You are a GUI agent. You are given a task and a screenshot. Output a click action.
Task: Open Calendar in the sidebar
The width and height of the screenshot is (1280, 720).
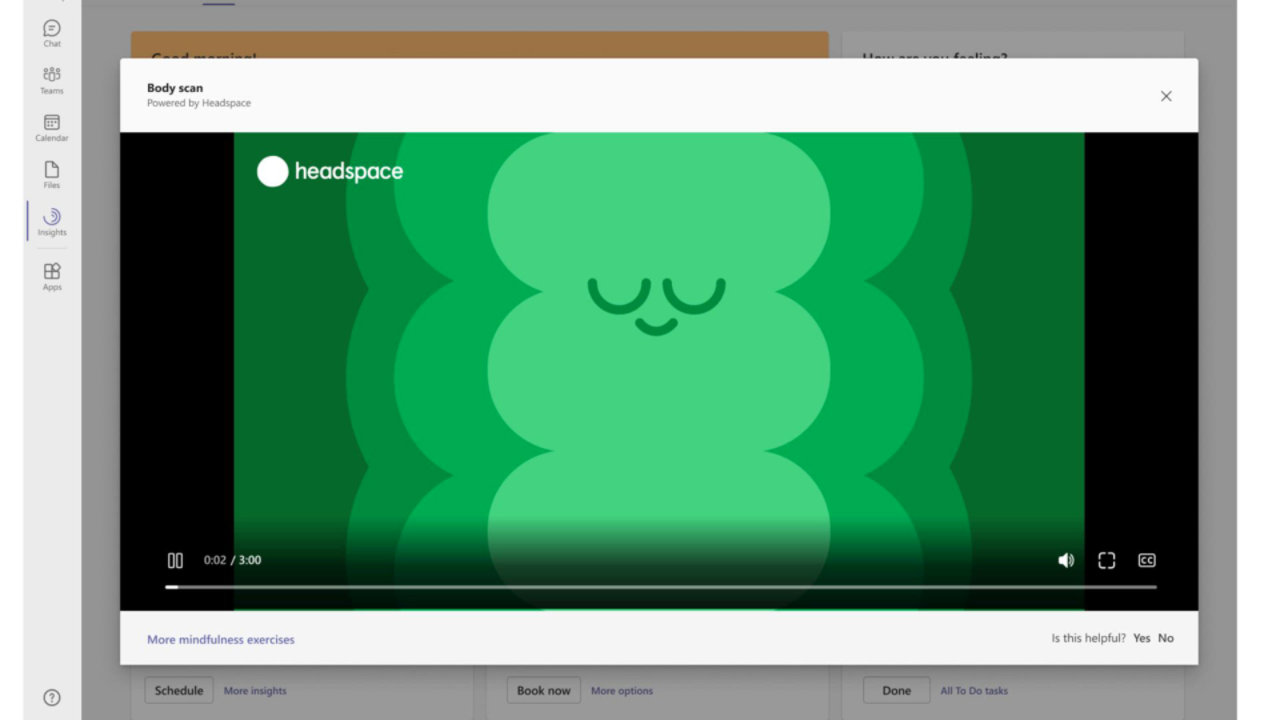coord(52,127)
